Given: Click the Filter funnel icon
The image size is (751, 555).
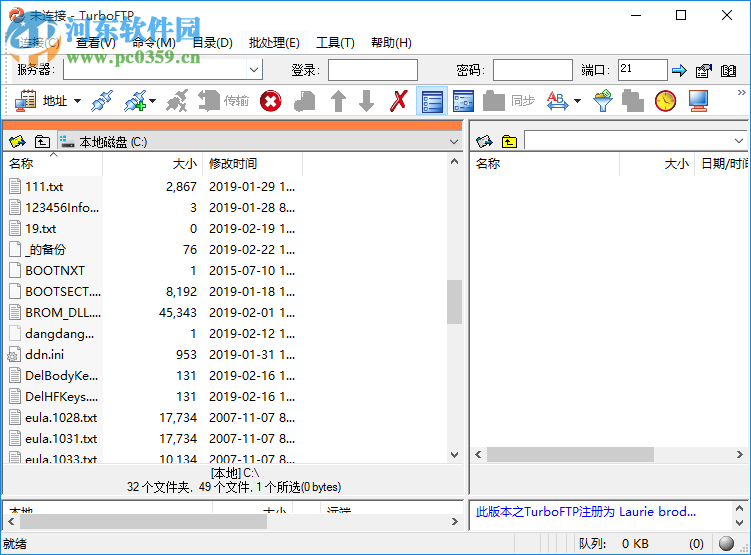Looking at the screenshot, I should (x=603, y=101).
